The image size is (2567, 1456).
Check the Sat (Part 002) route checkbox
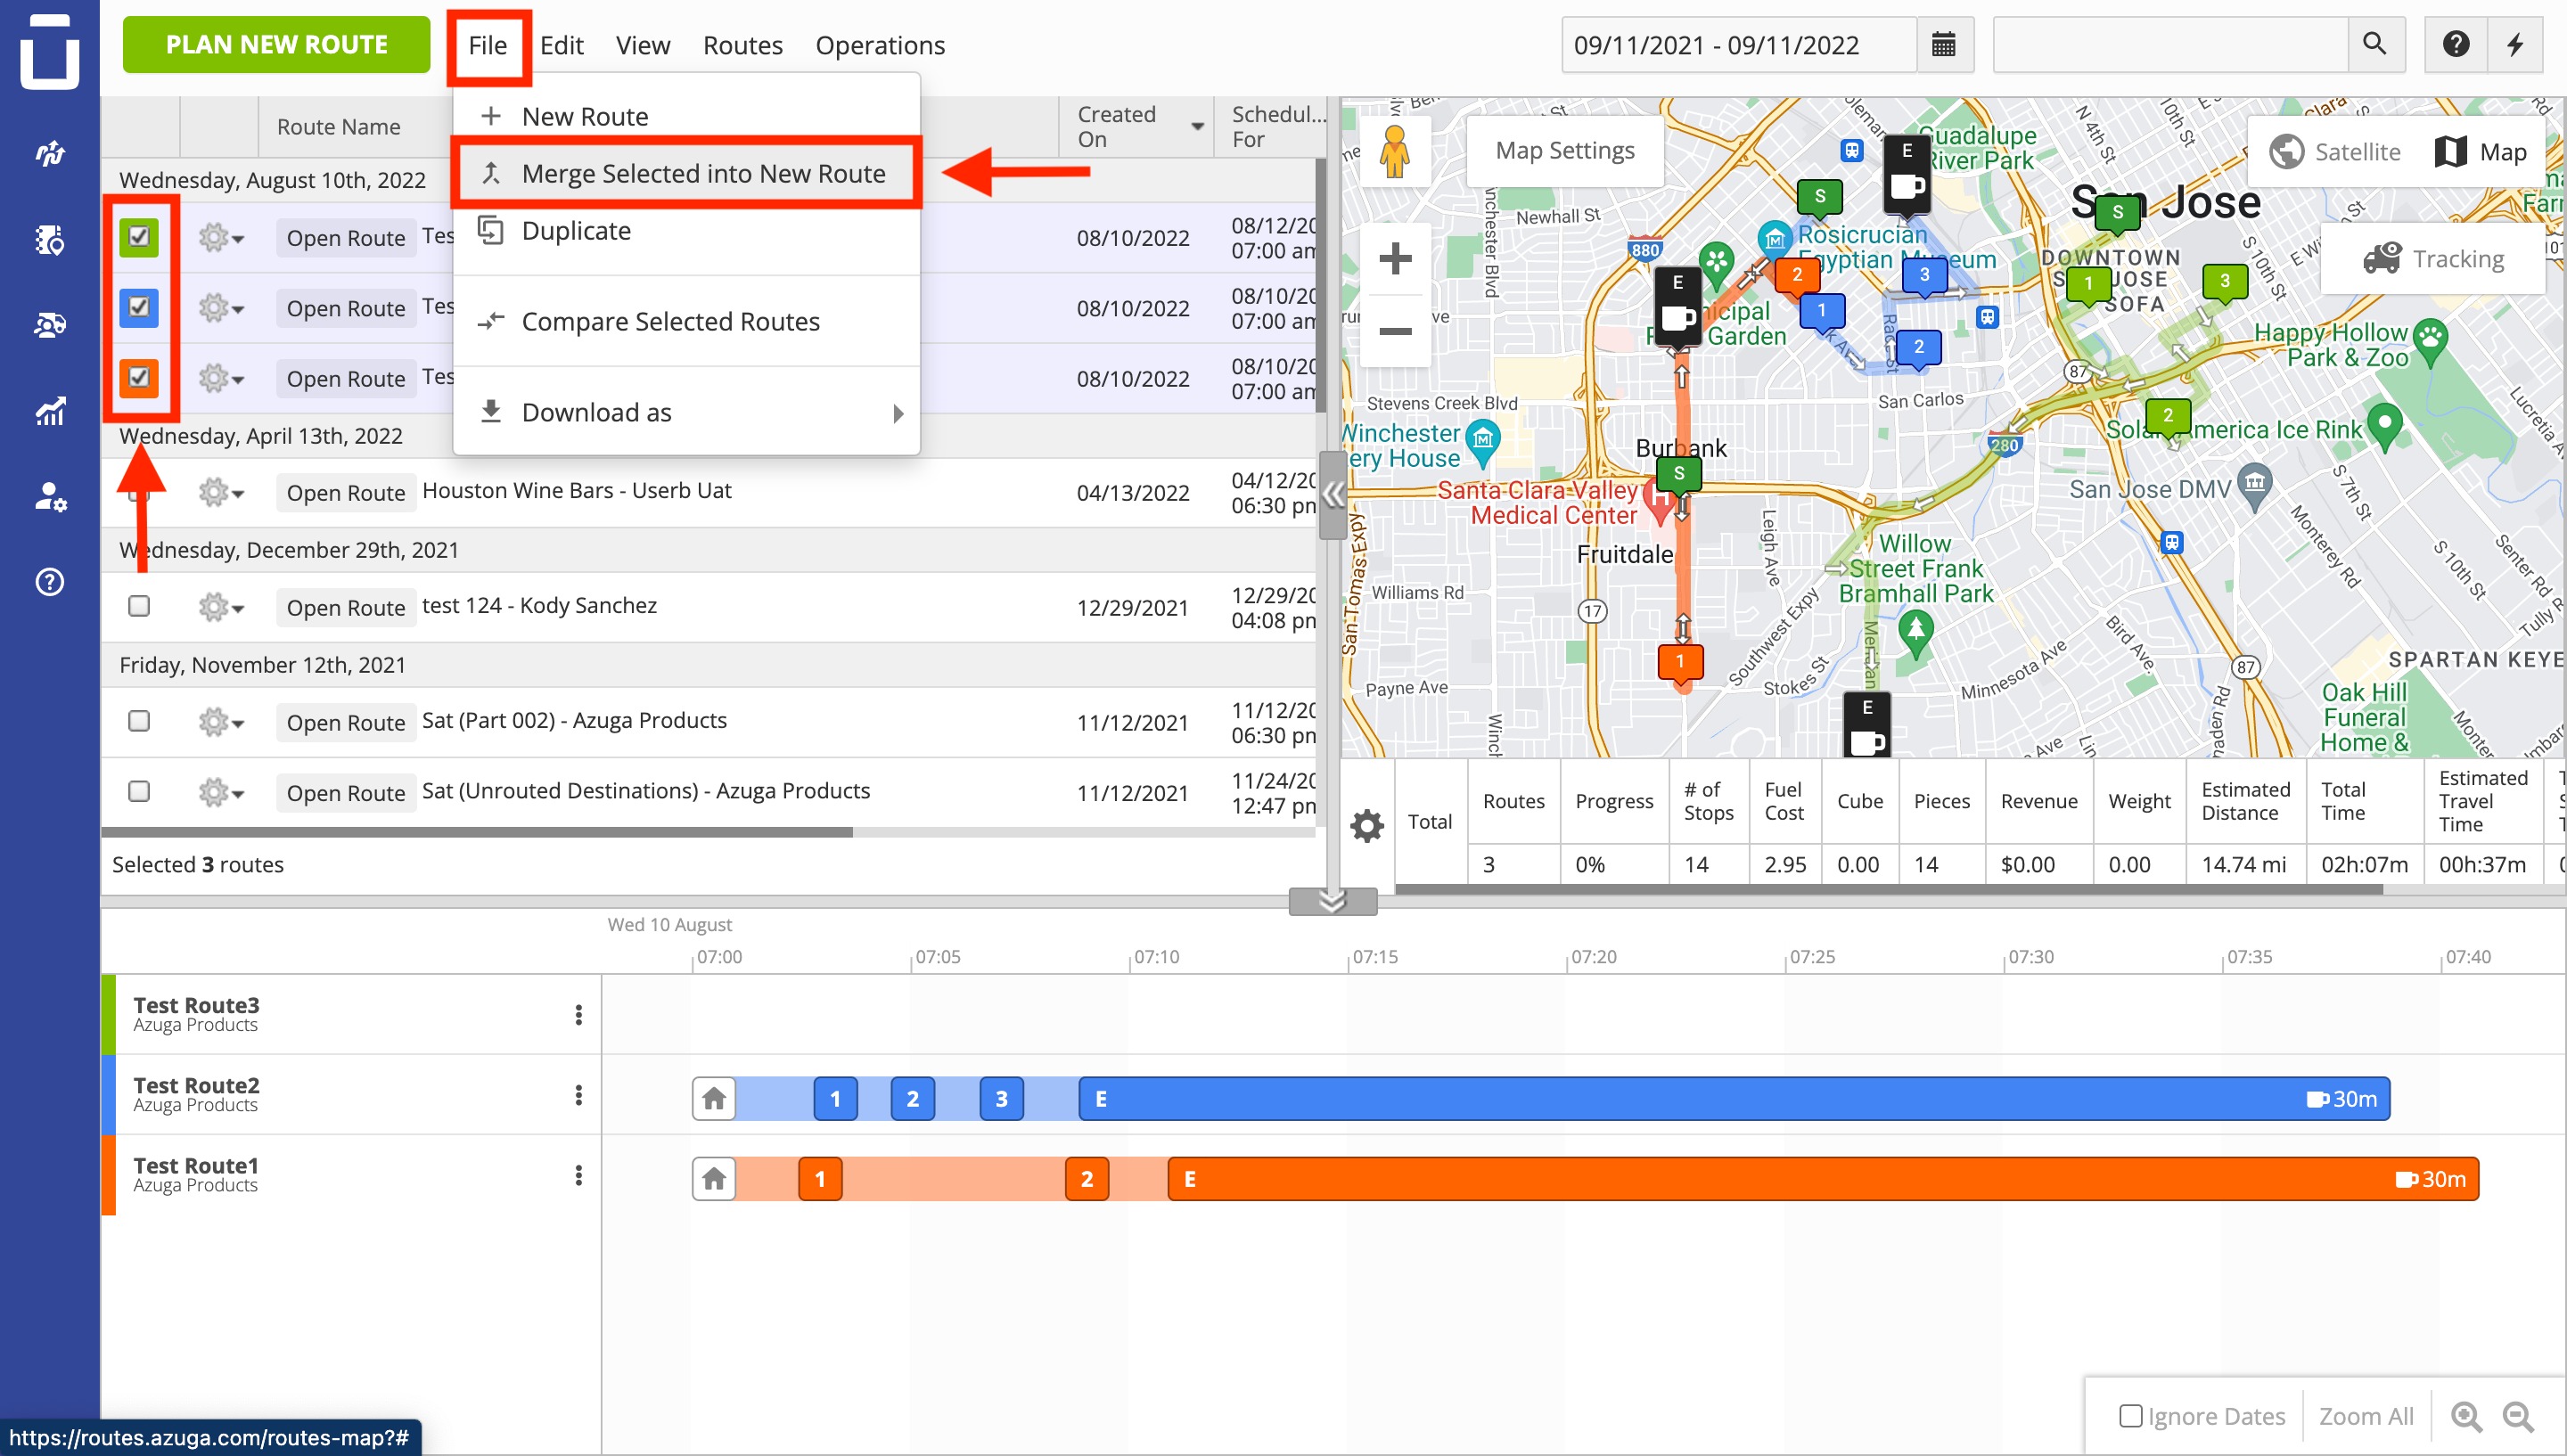click(x=139, y=721)
